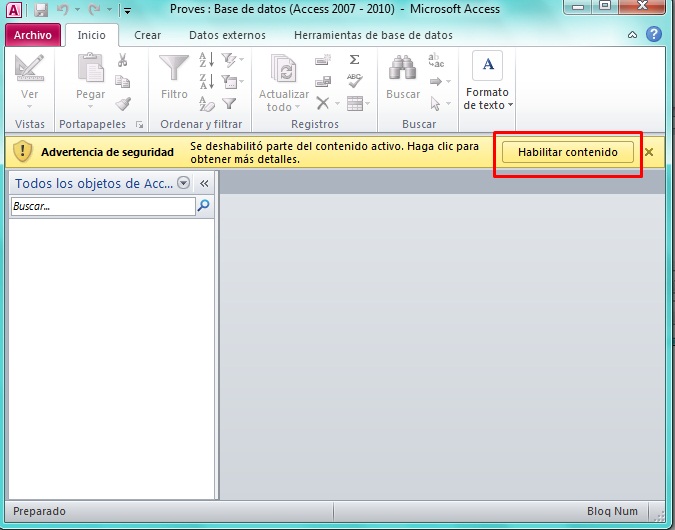Open the Advanced filter options dropdown
The image size is (675, 530).
coord(232,81)
